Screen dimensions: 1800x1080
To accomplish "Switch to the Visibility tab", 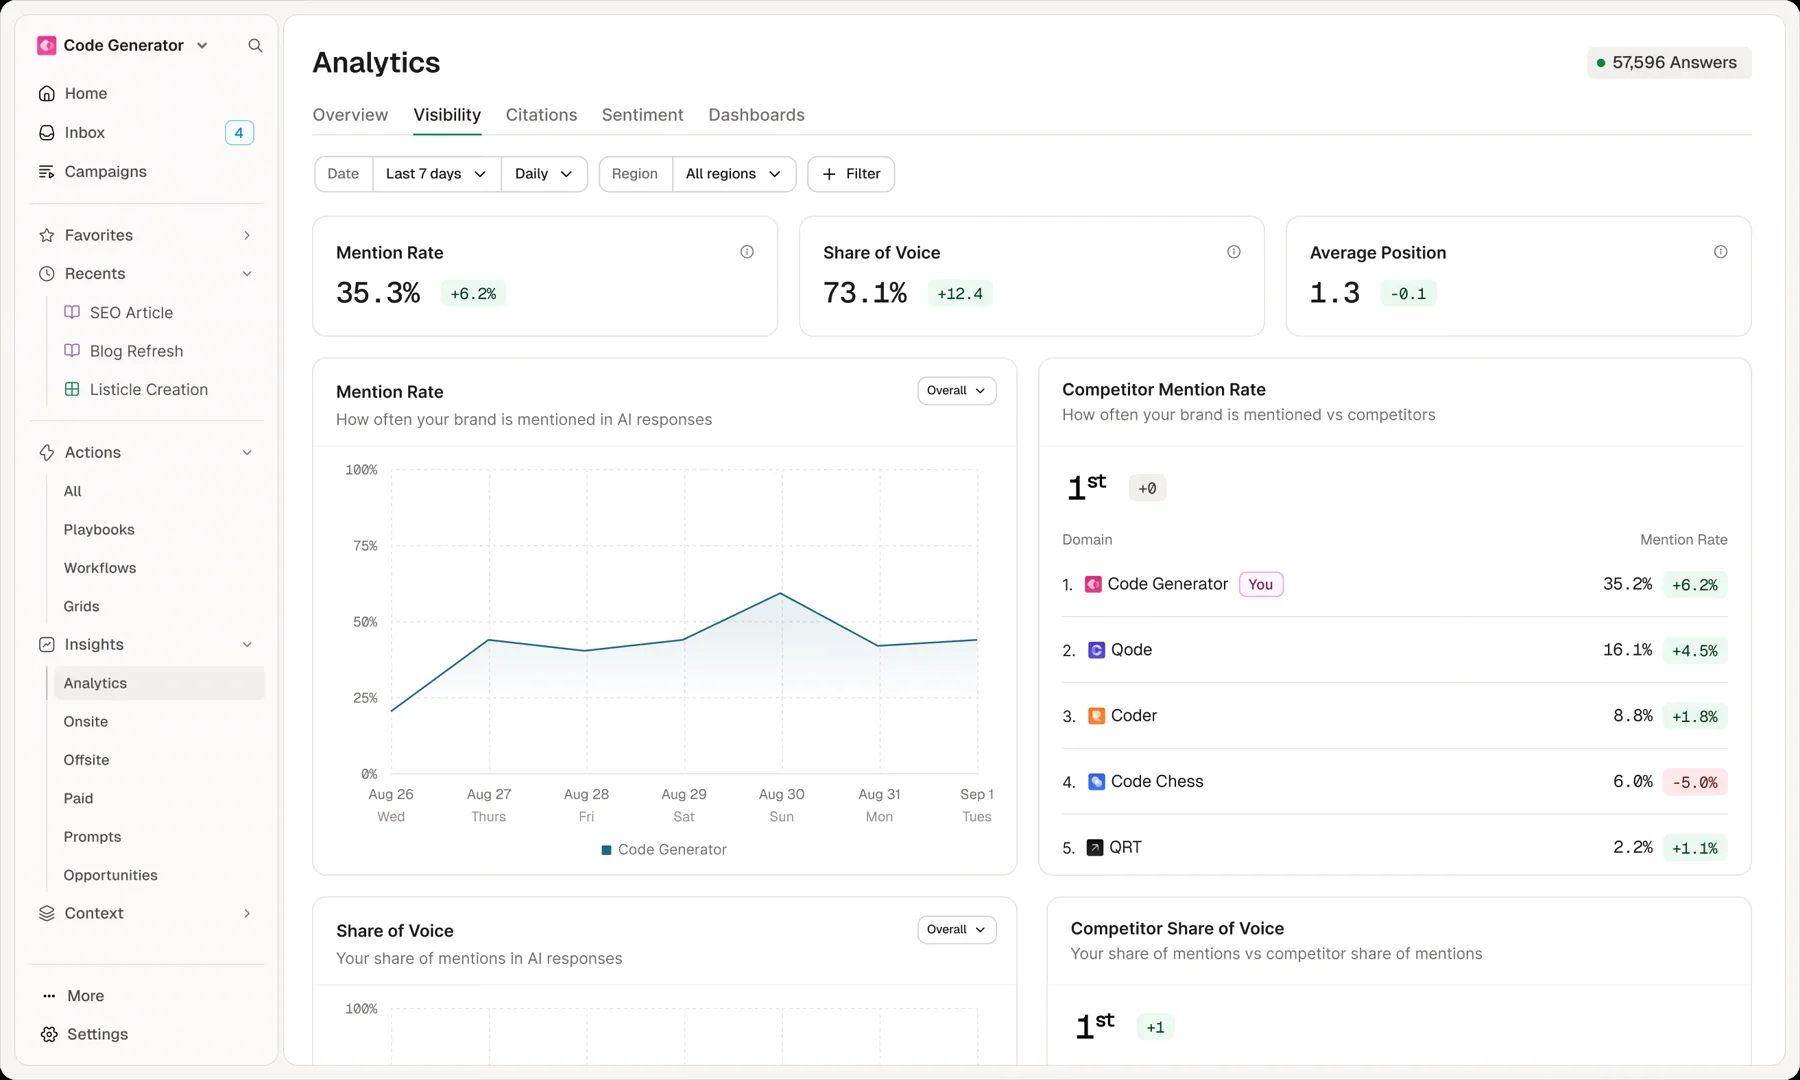I will pyautogui.click(x=447, y=115).
